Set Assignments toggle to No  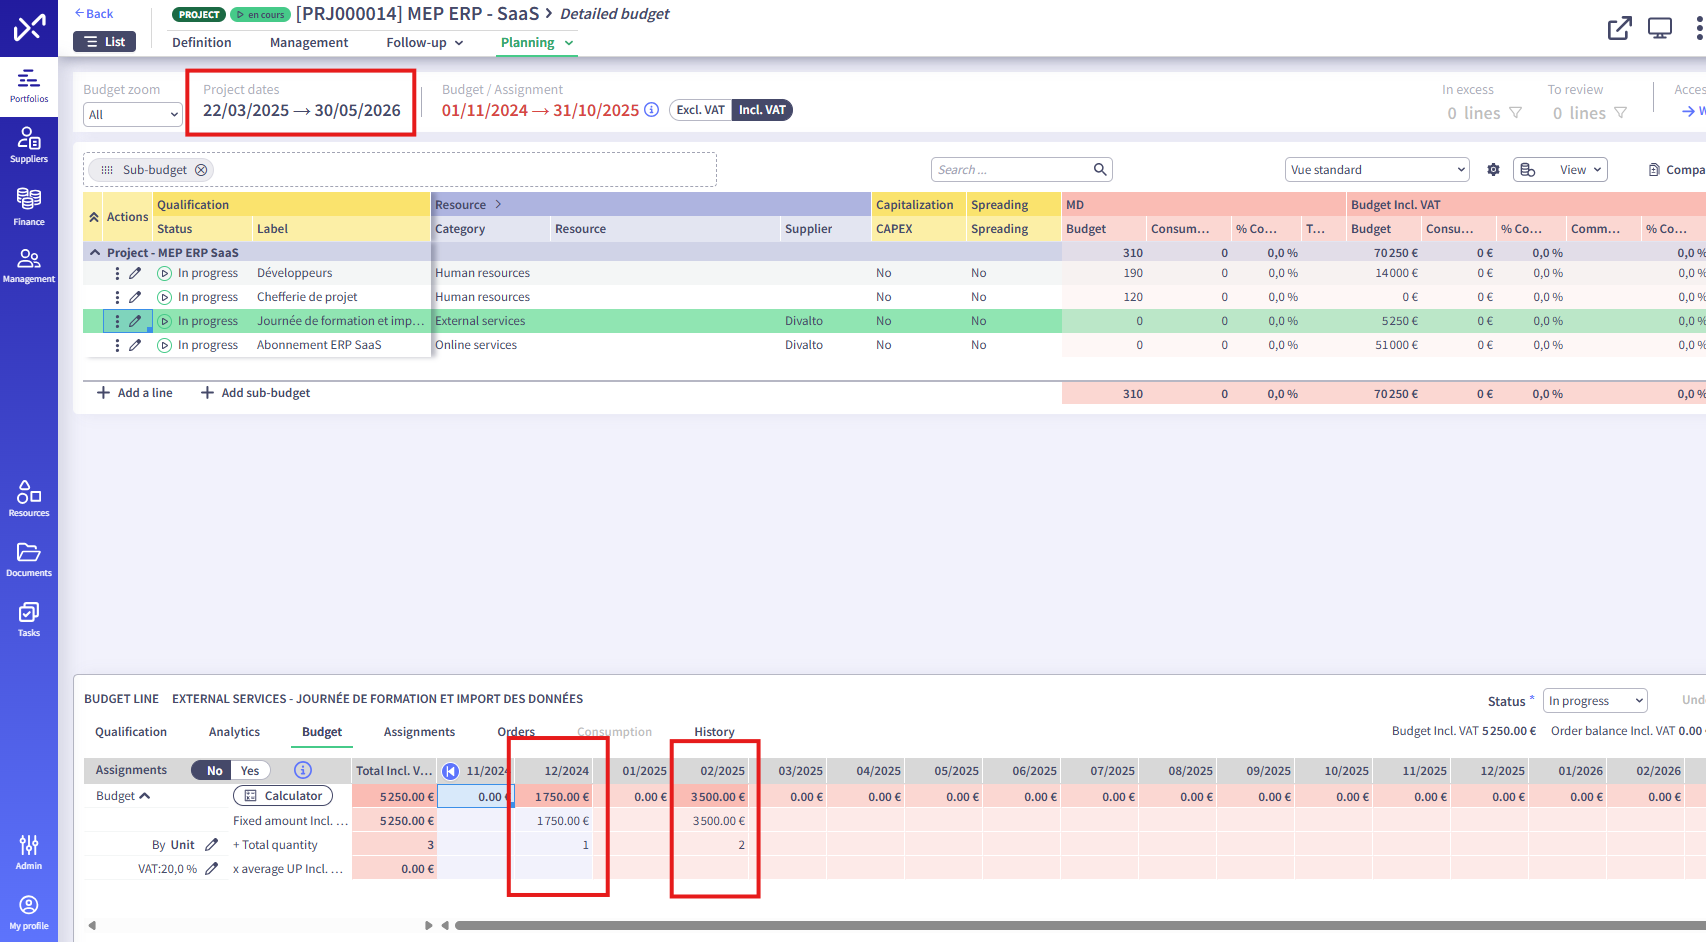[x=214, y=771]
